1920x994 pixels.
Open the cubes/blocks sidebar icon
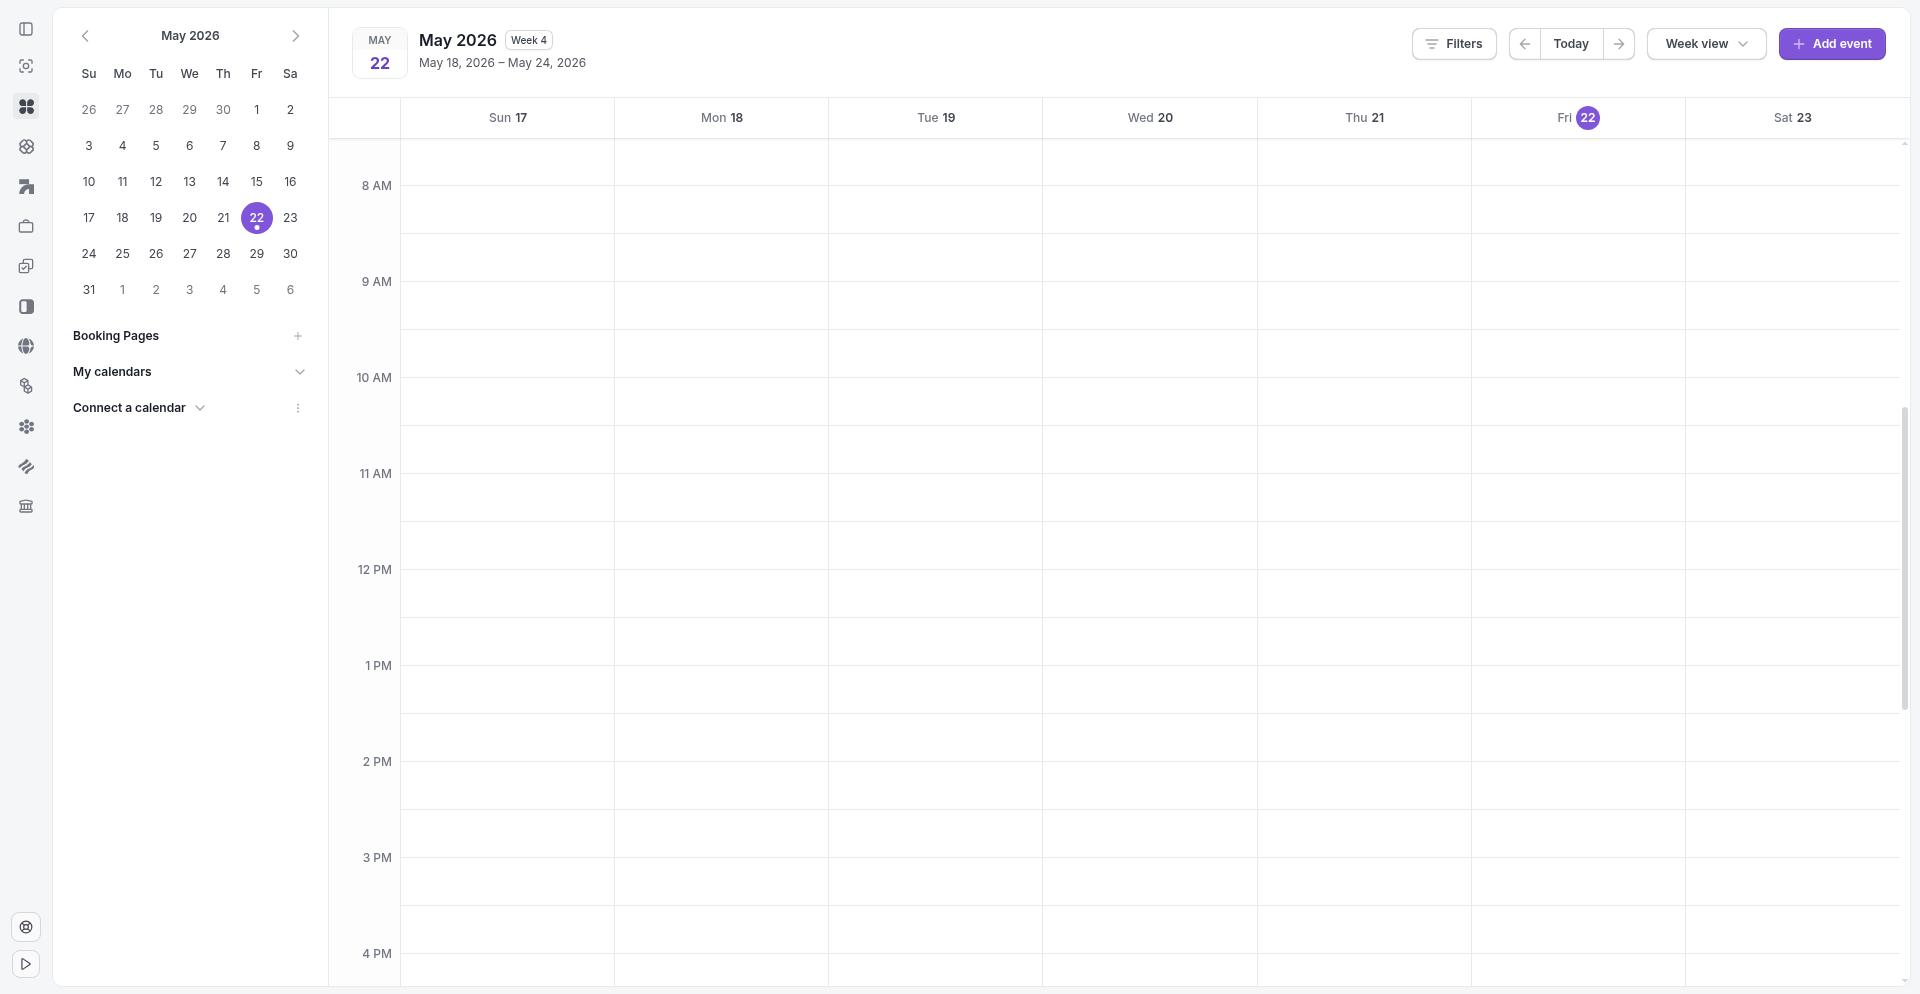[x=26, y=386]
